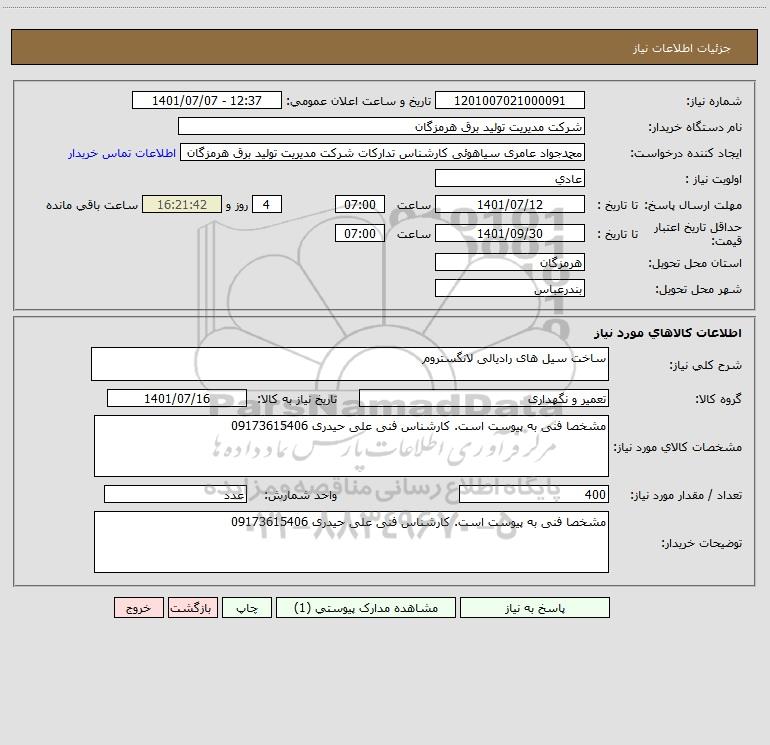Click section heading 'اطلاعات کالاهای مورد نیاز'

[x=668, y=333]
